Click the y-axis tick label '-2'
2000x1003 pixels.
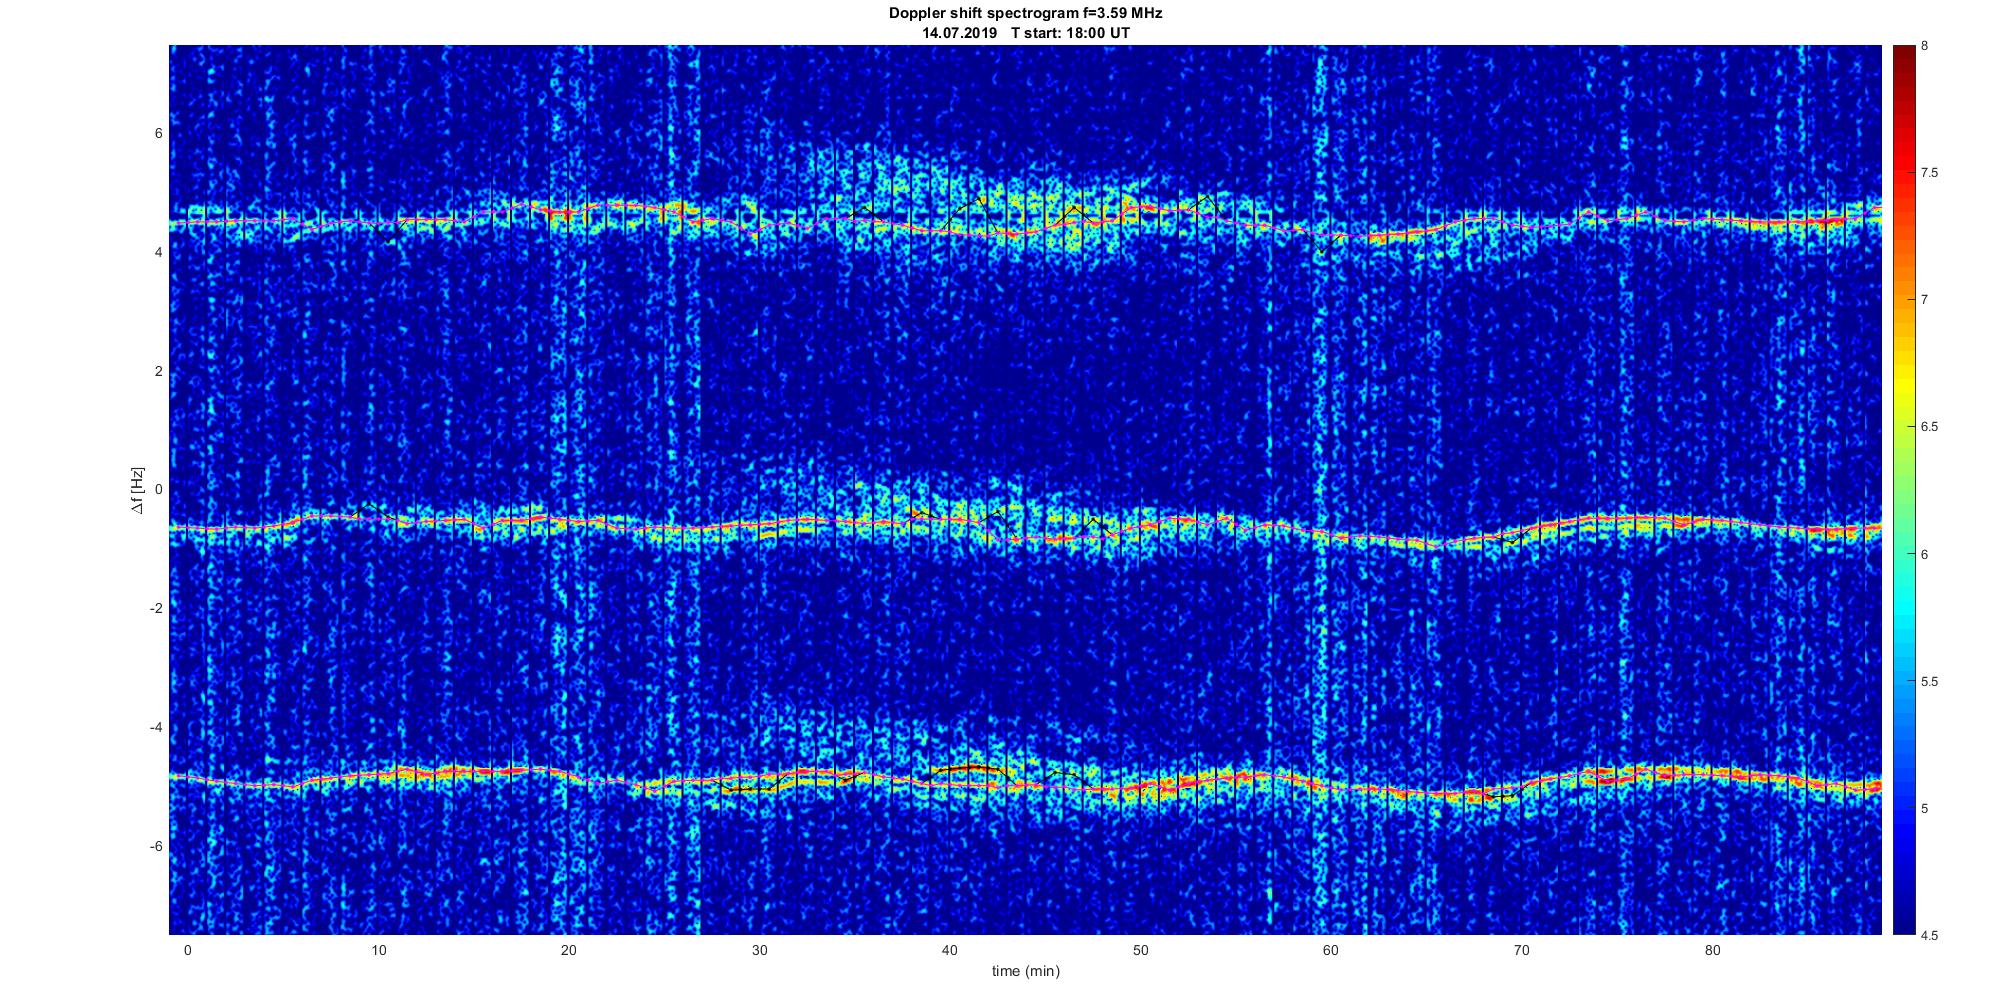pyautogui.click(x=156, y=609)
